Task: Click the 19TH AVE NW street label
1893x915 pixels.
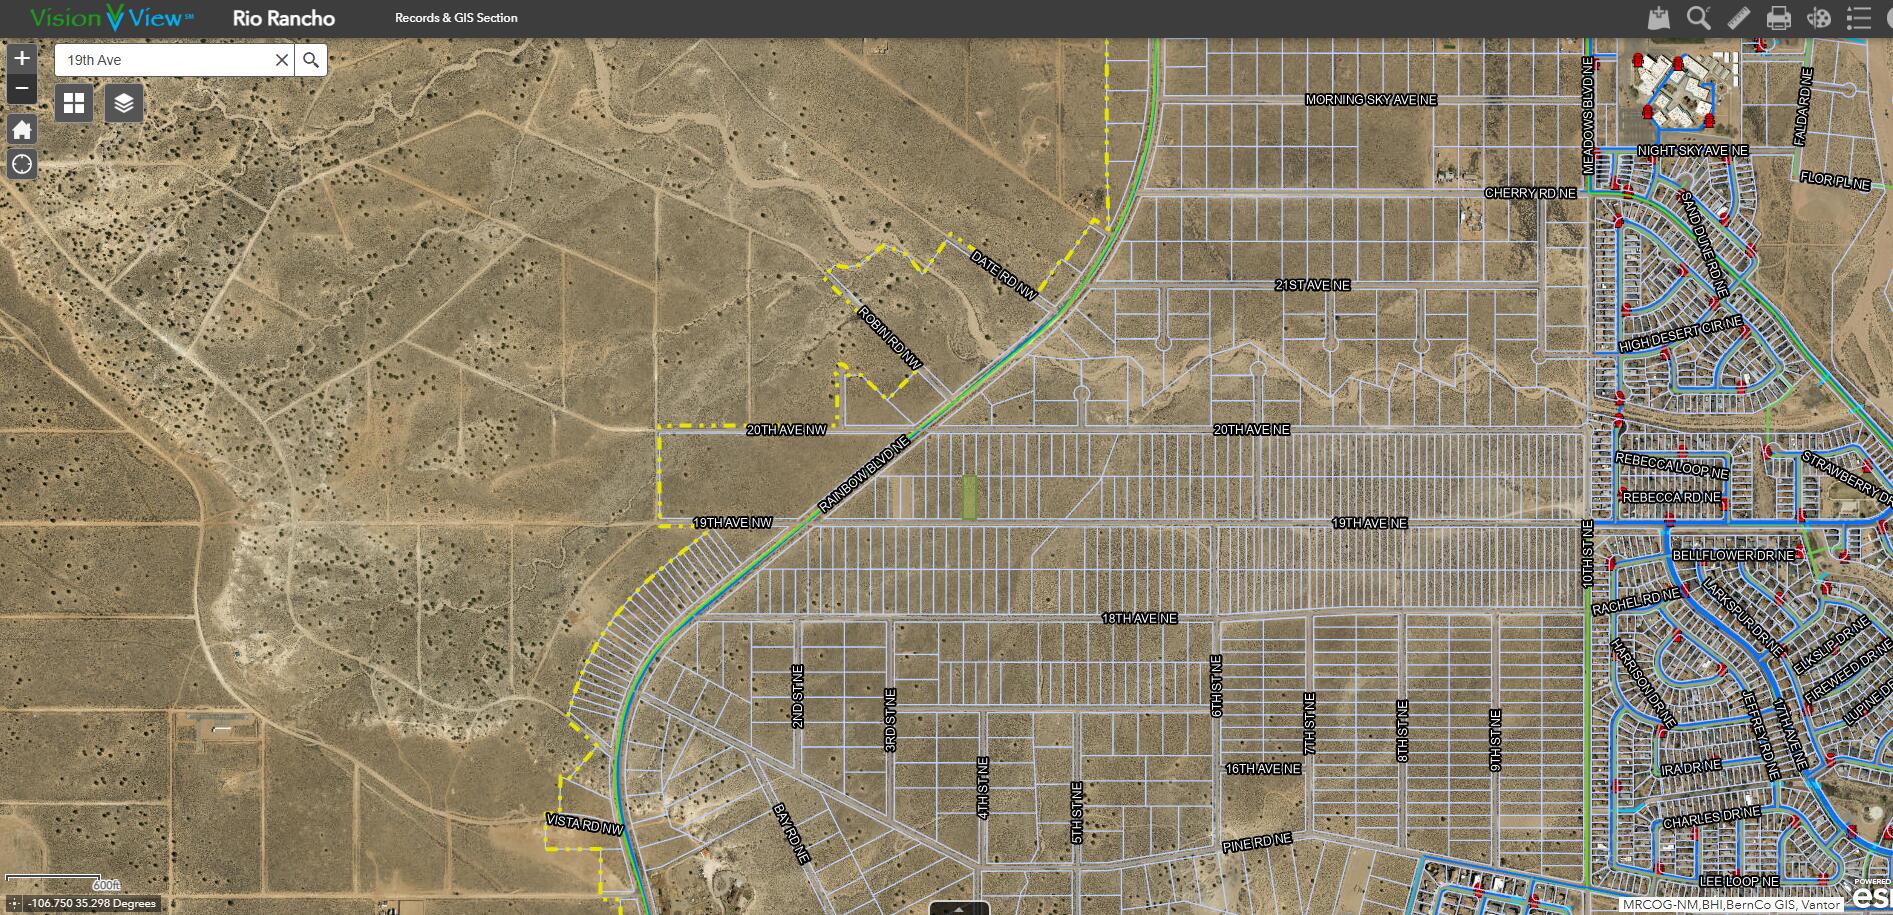Action: tap(733, 523)
